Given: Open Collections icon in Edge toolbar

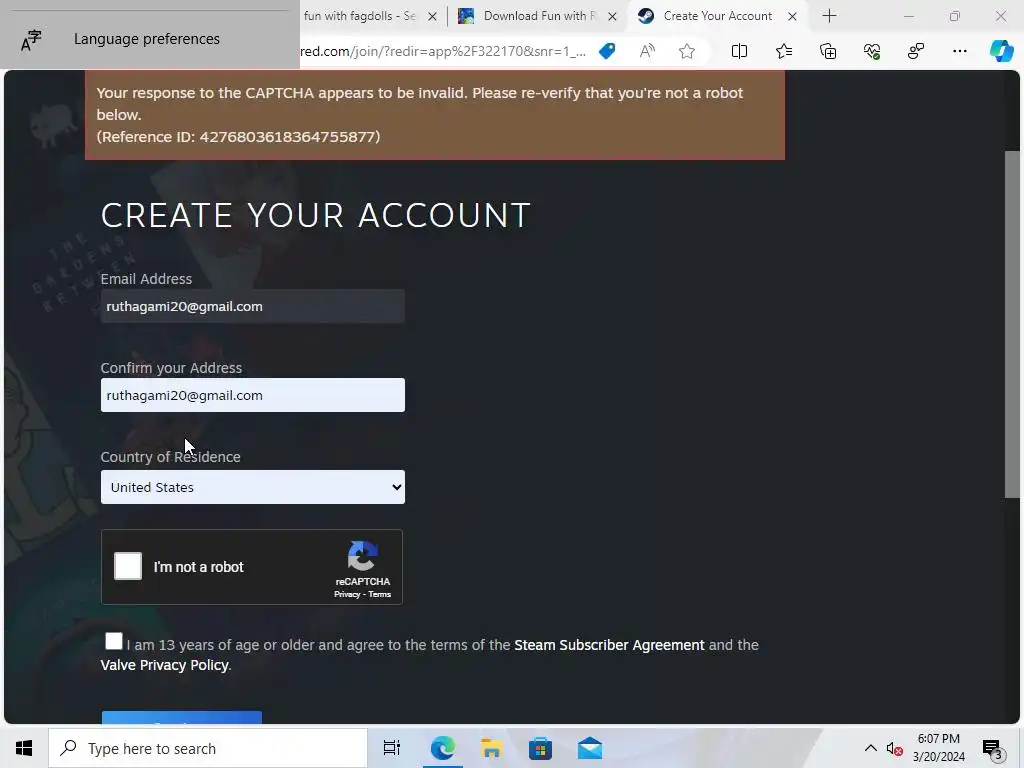Looking at the screenshot, I should click(828, 51).
